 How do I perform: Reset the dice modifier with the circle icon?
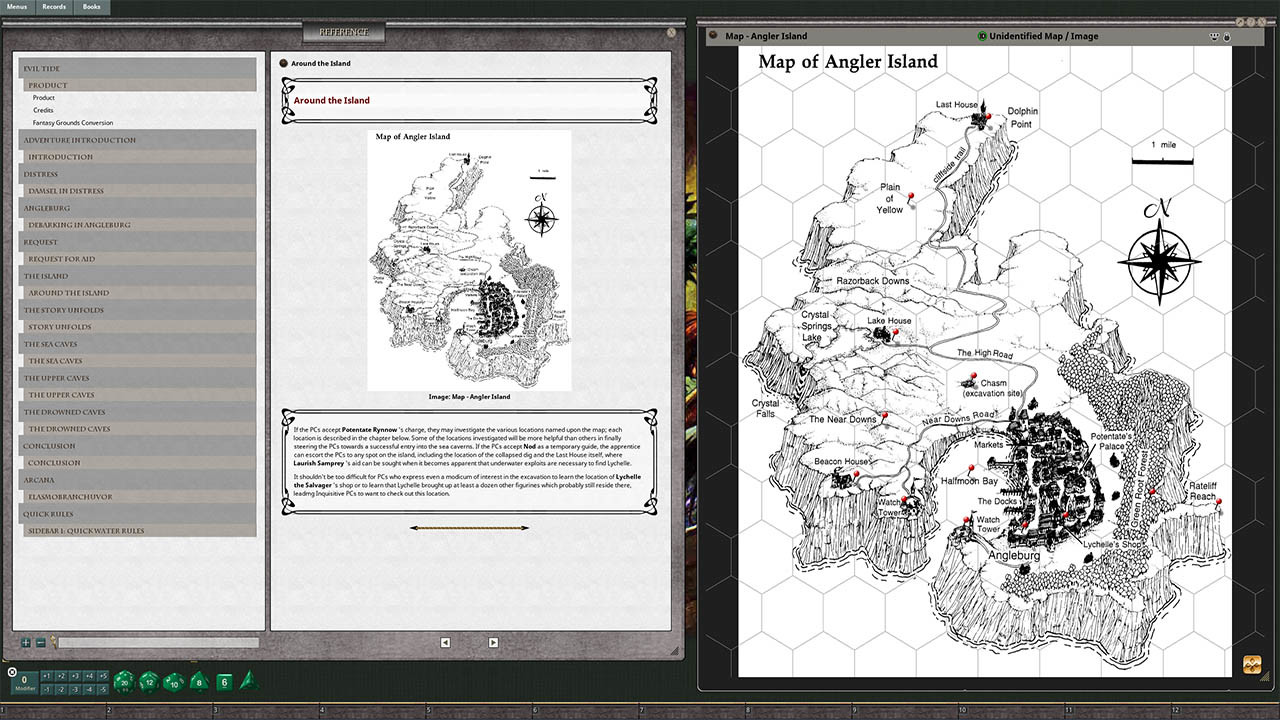[12, 672]
